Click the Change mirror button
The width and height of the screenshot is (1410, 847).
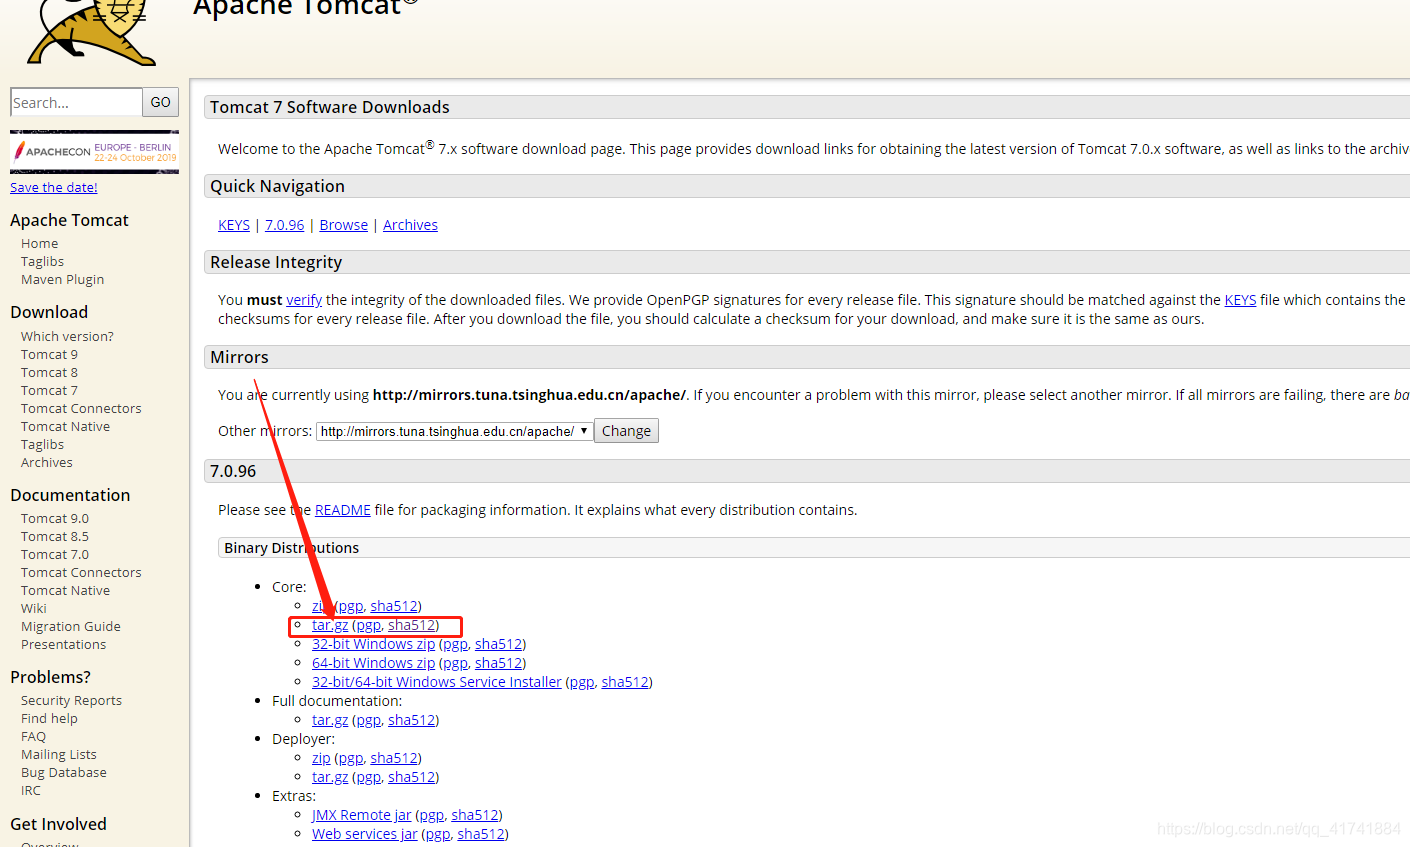click(626, 431)
